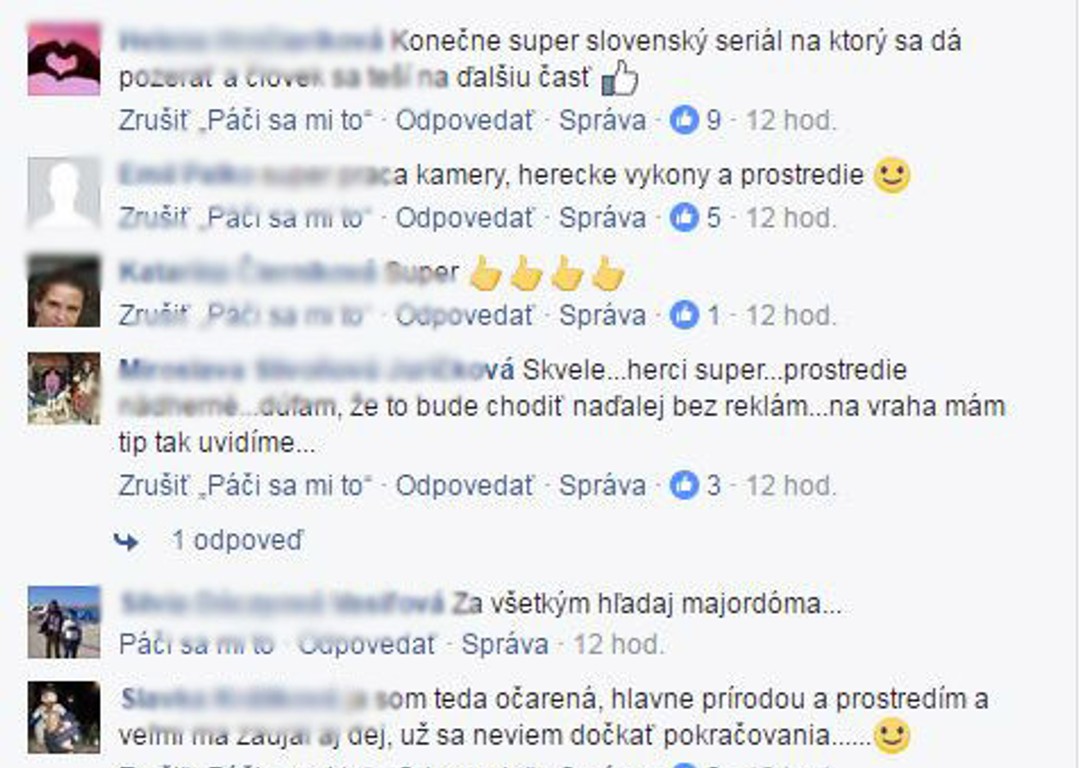This screenshot has width=1080, height=768.
Task: Click the reply arrow icon beside 1 odpoveď
Action: coord(126,542)
